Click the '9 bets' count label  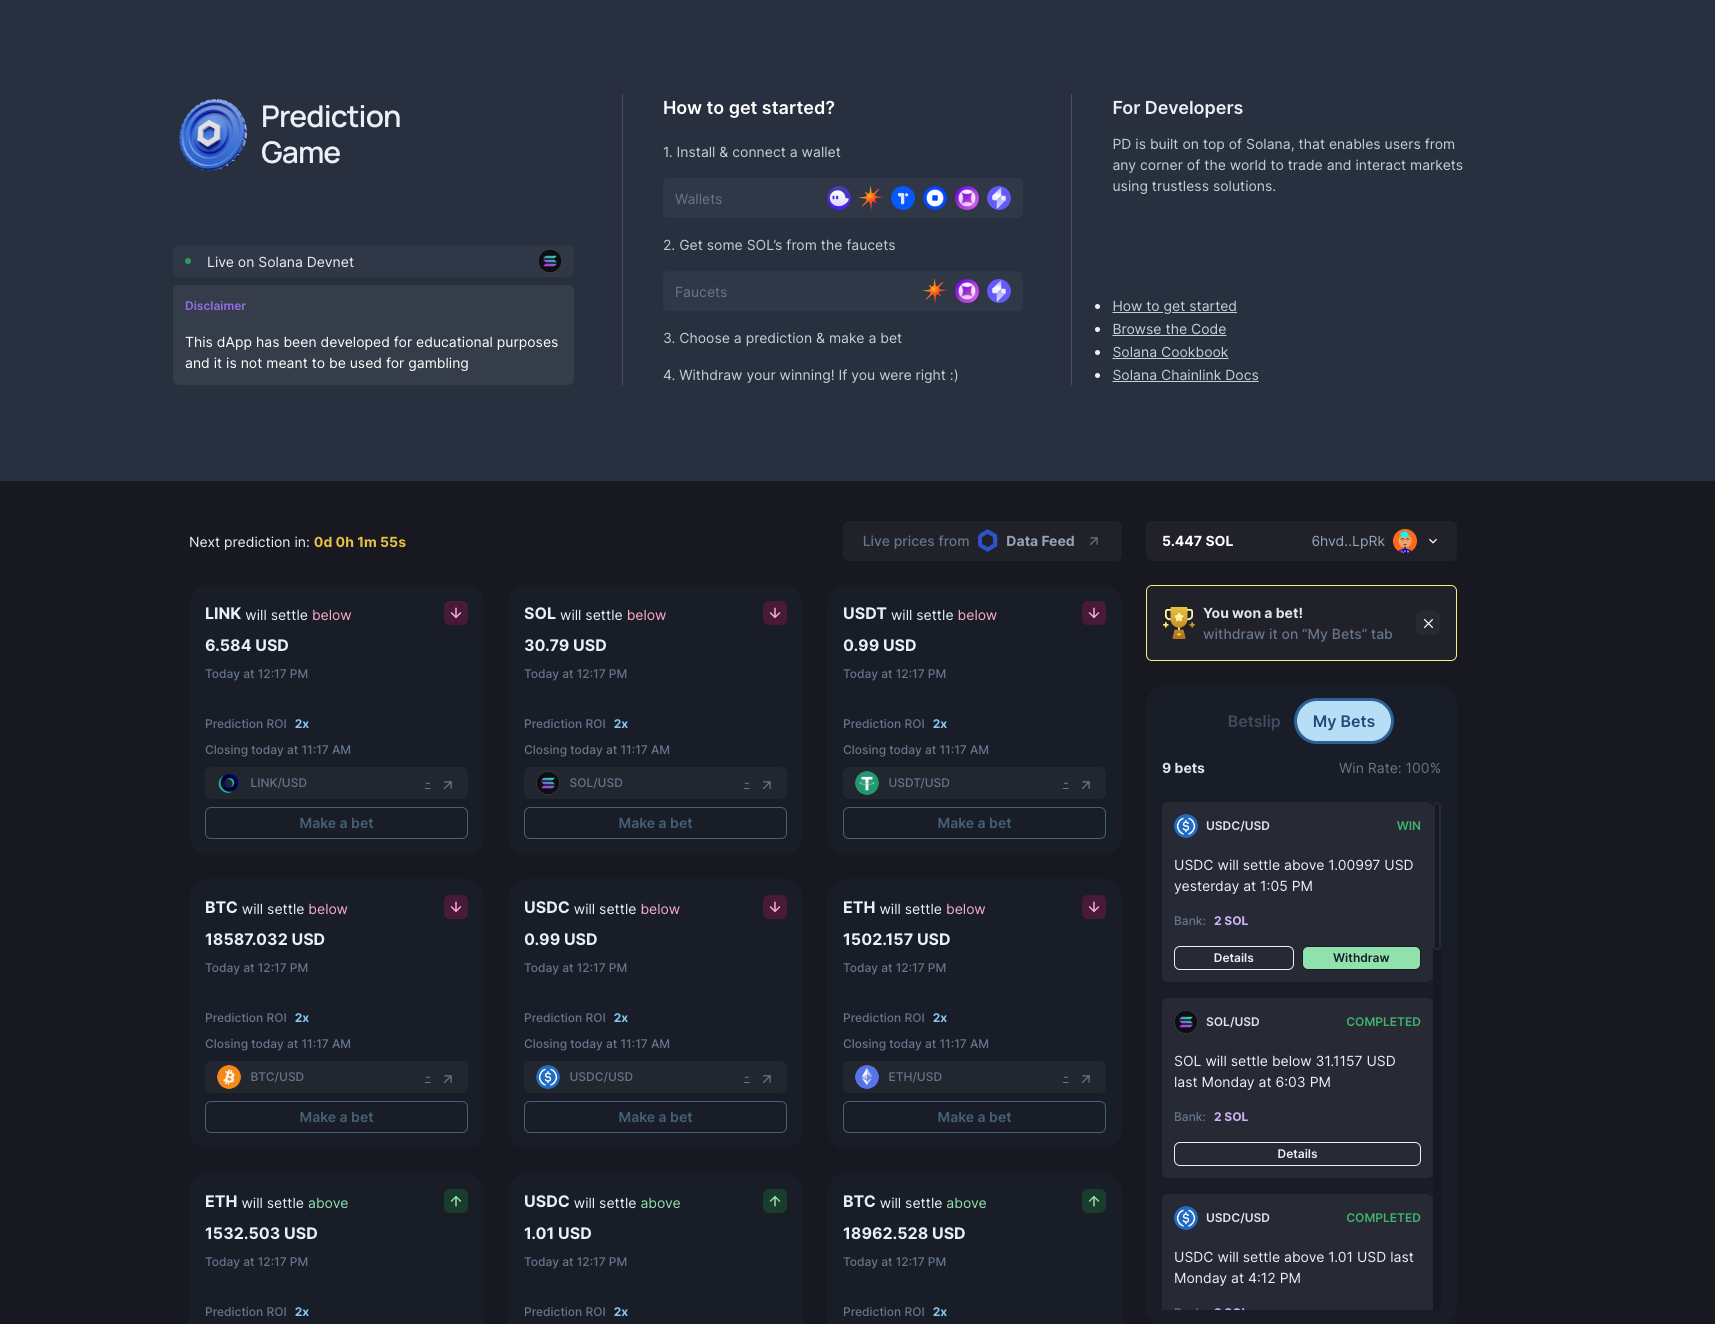pyautogui.click(x=1183, y=768)
